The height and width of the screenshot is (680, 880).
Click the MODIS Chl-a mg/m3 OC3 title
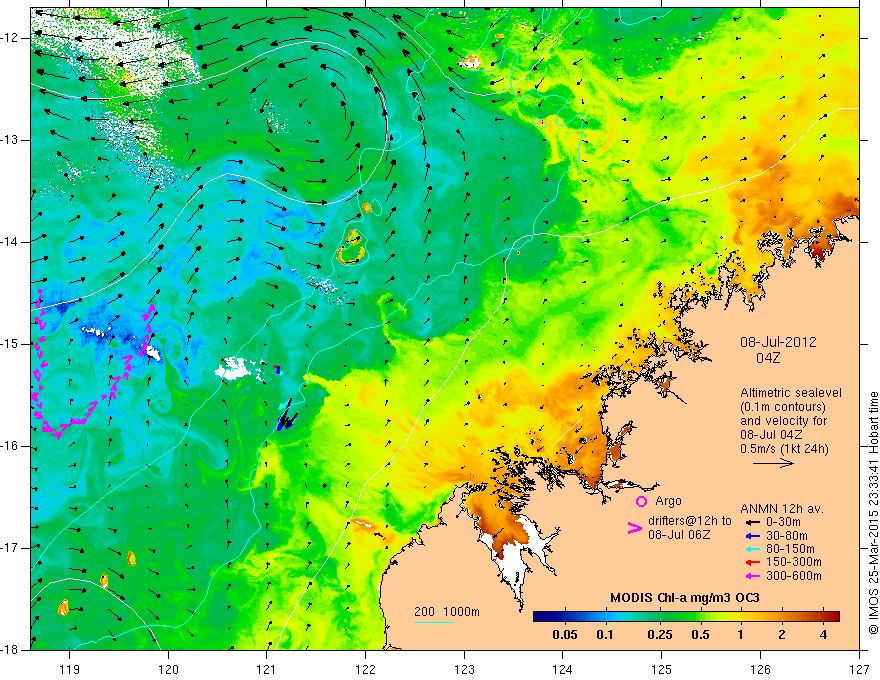685,598
